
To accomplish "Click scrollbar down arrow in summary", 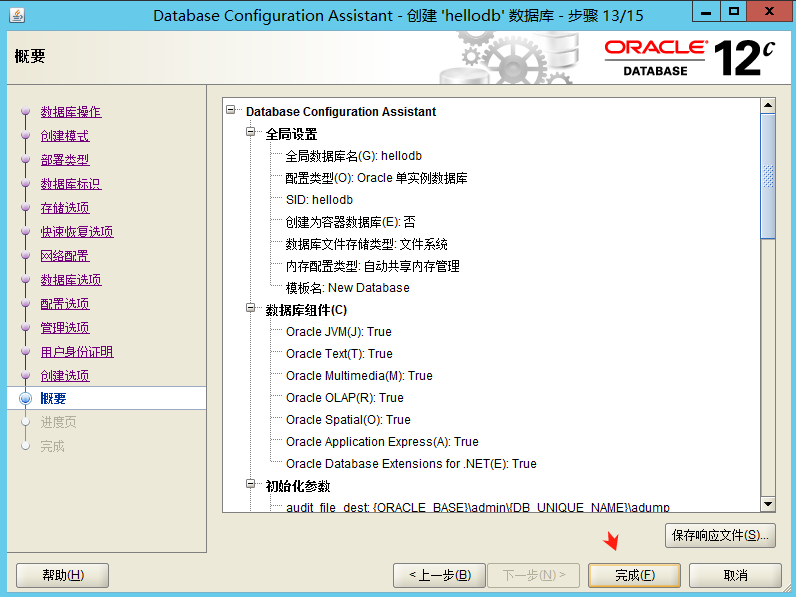I will pos(768,504).
